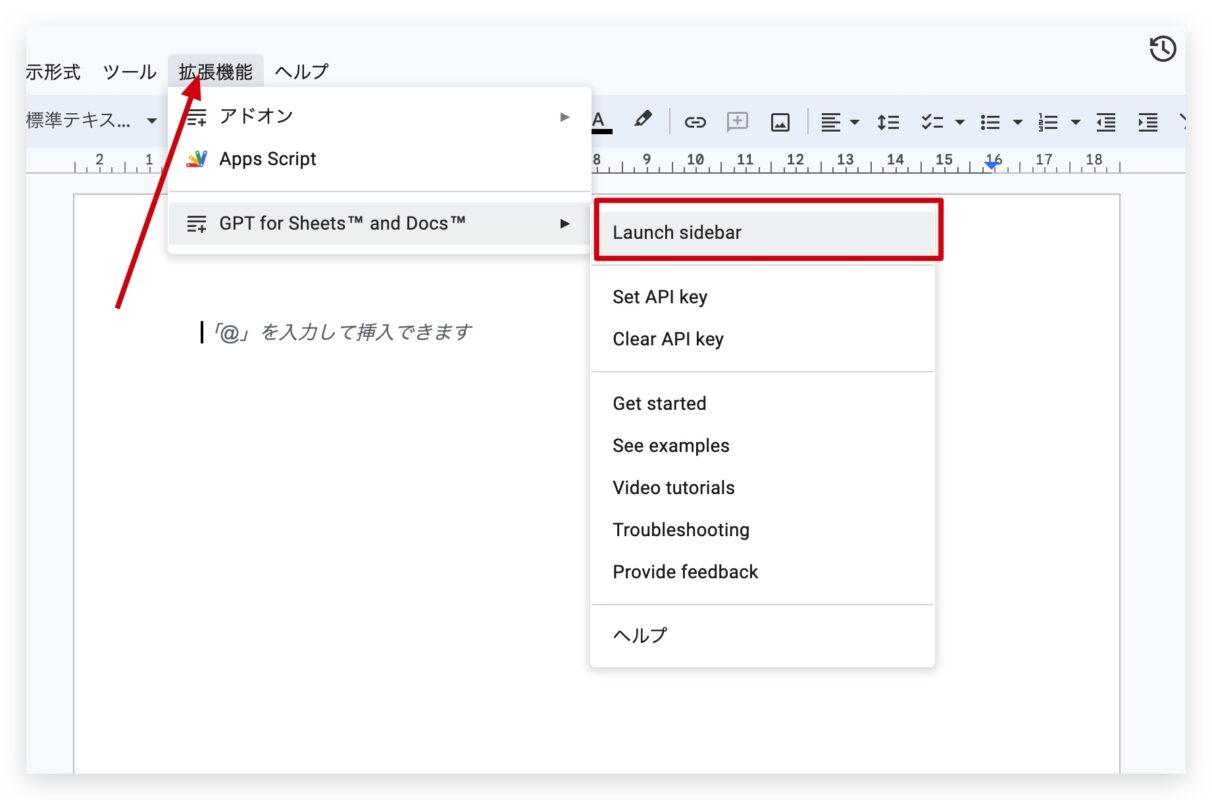
Task: Click the text color A icon
Action: pyautogui.click(x=599, y=121)
